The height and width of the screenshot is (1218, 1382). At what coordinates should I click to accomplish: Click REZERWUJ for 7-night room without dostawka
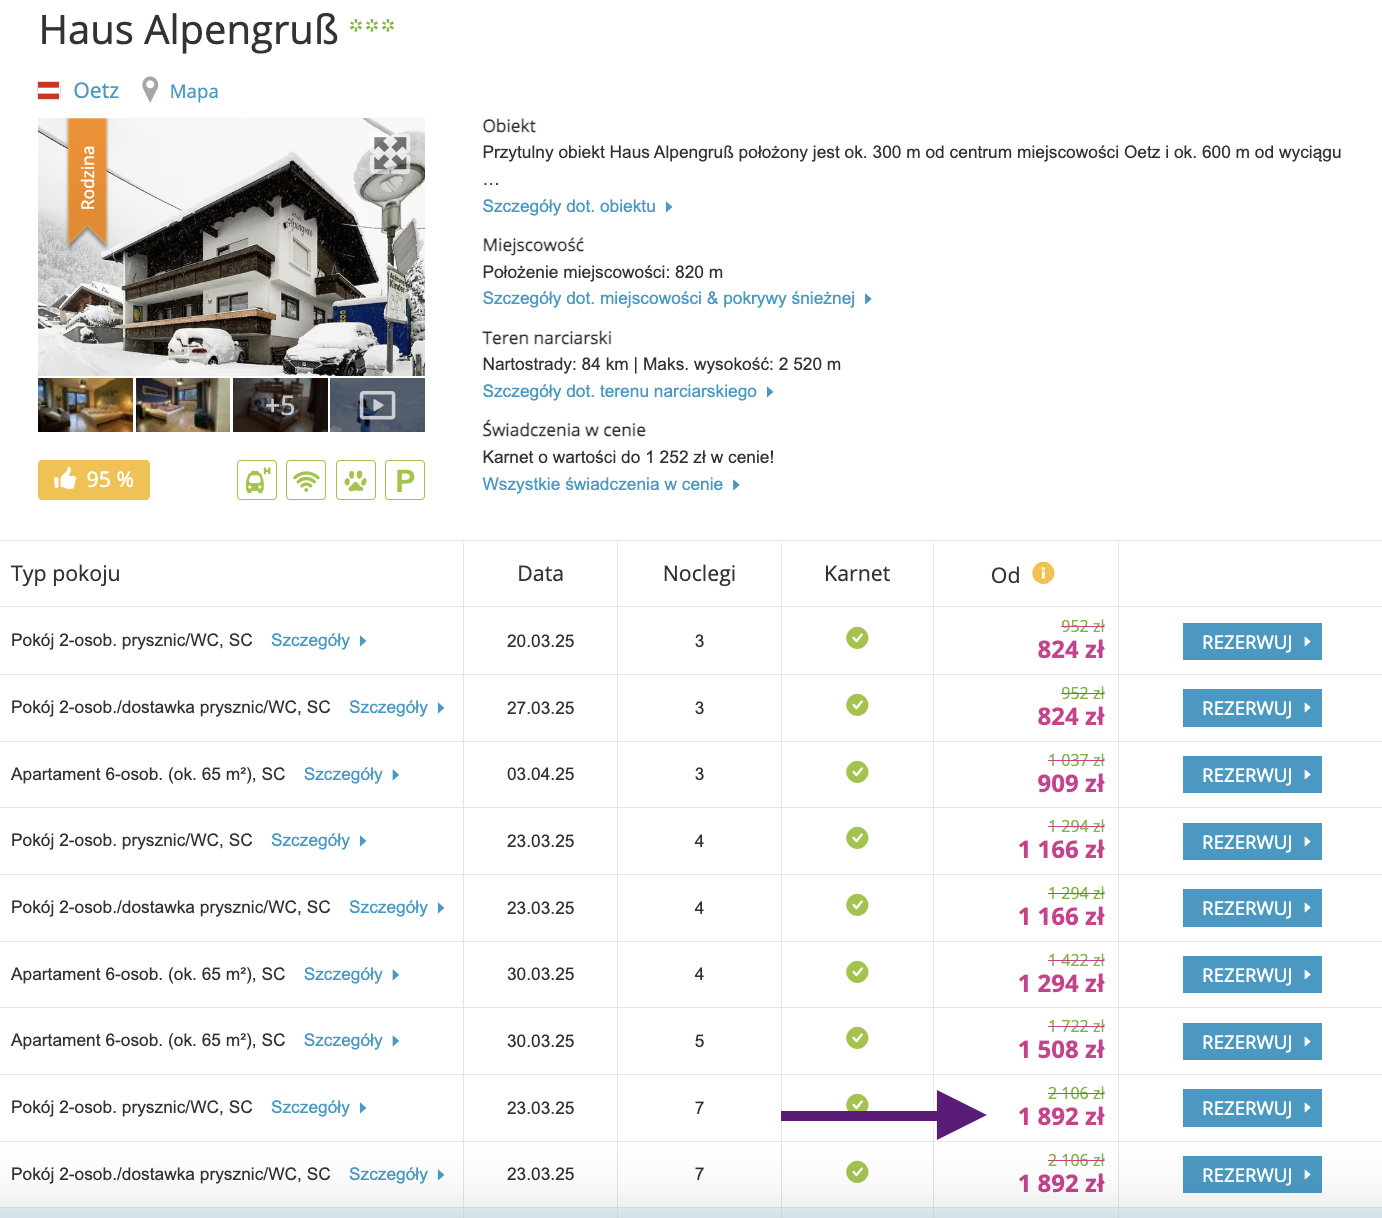(1252, 1108)
